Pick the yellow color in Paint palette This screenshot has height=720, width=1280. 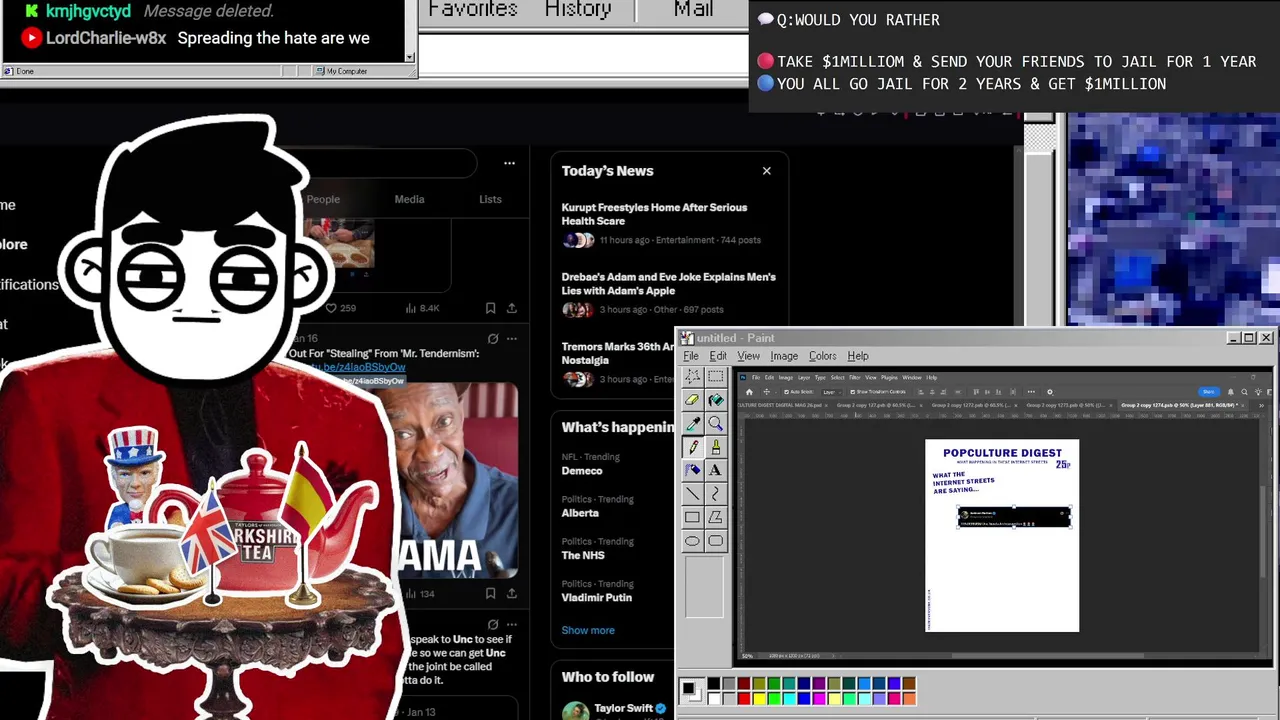759,698
